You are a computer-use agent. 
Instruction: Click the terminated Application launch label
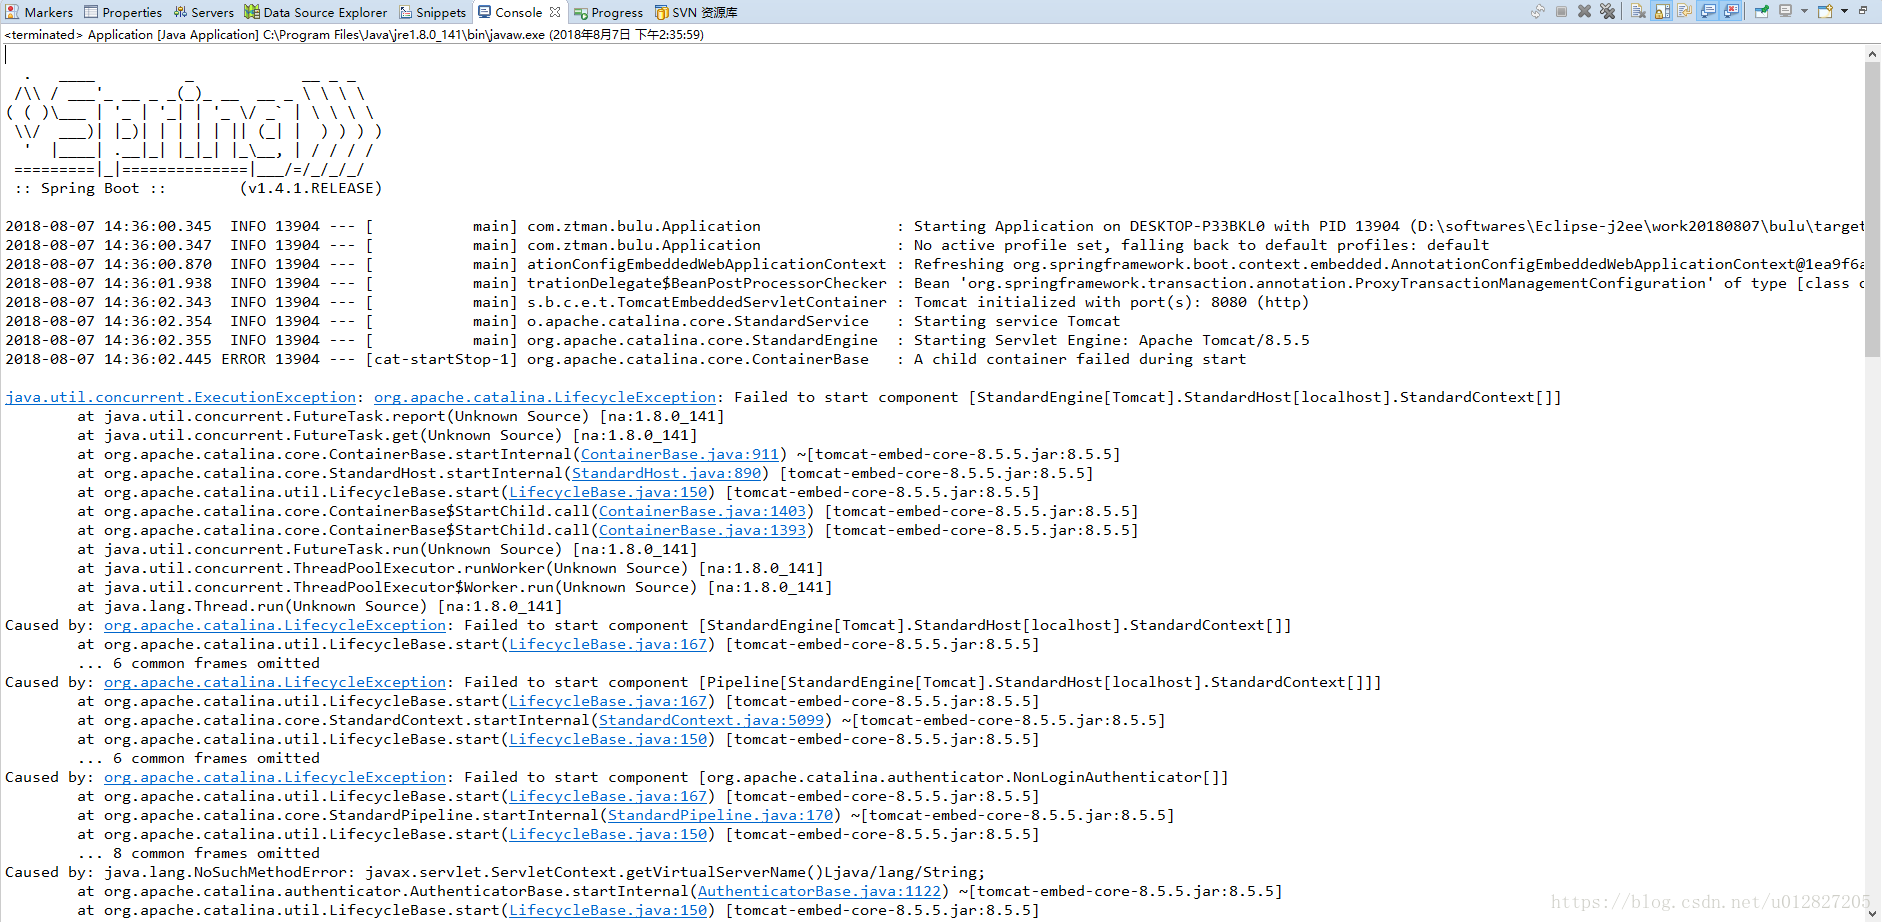click(x=354, y=34)
